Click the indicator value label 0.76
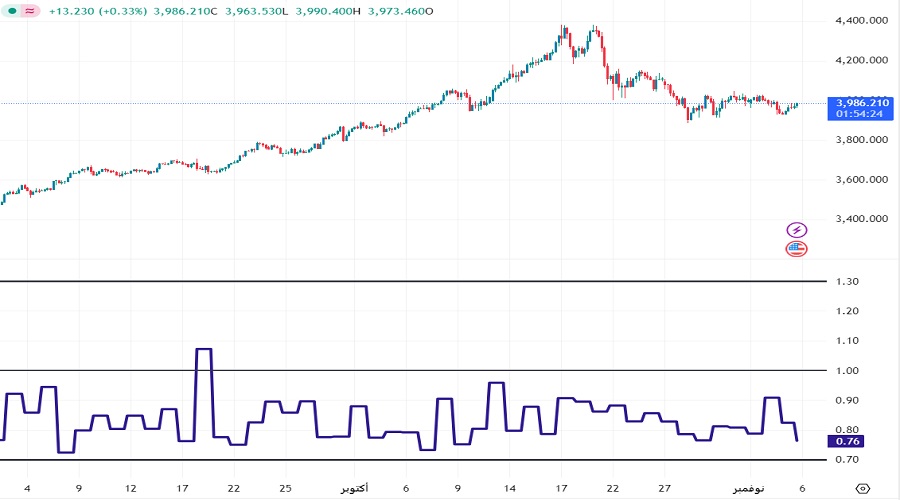900x500 pixels. click(847, 441)
